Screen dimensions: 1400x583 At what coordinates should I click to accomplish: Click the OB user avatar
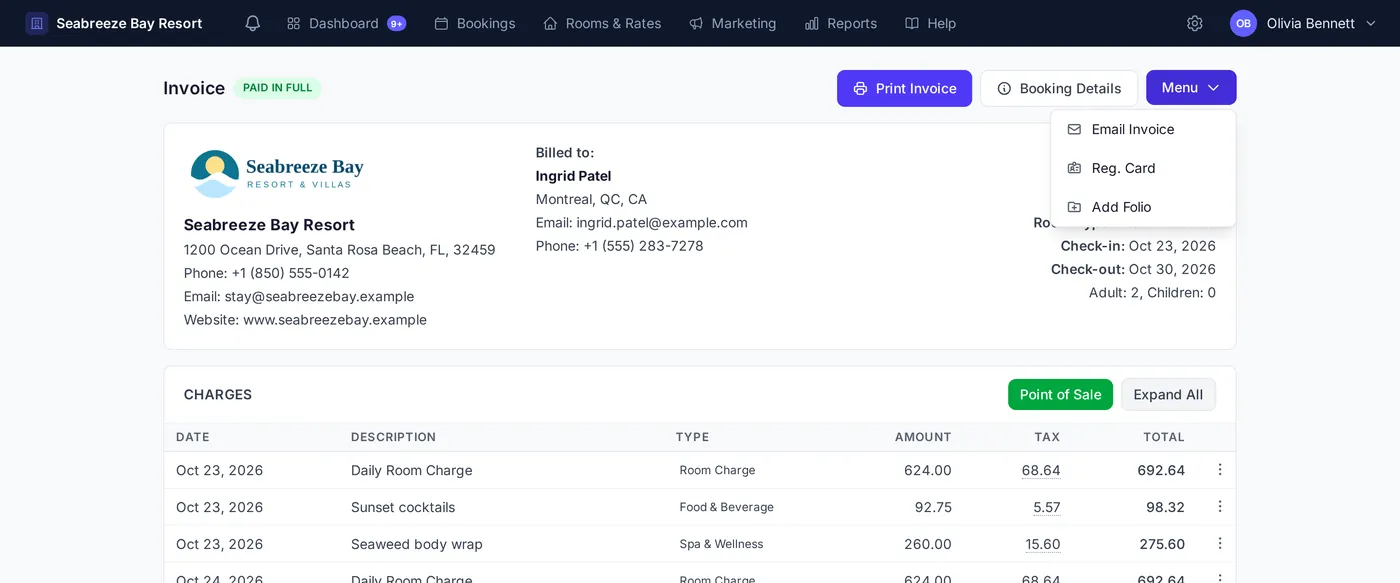click(x=1243, y=23)
